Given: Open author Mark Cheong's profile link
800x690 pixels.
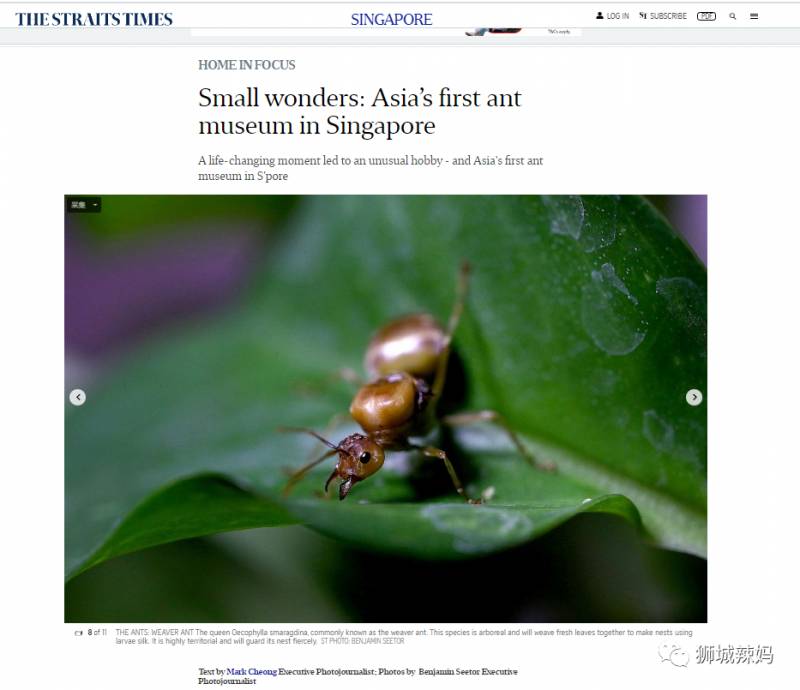Looking at the screenshot, I should pyautogui.click(x=252, y=672).
